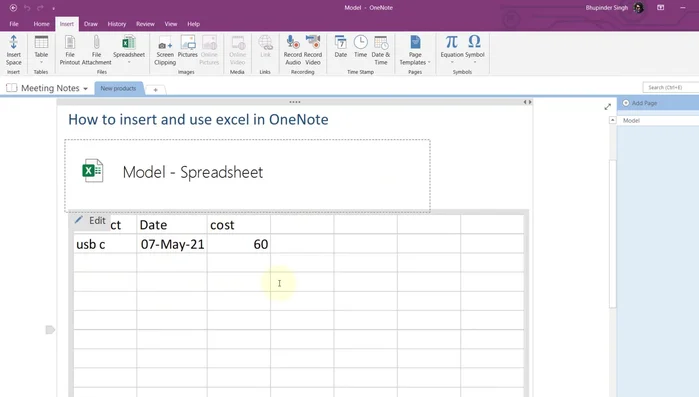Click the cell containing 60
The image size is (699, 397).
(238, 244)
